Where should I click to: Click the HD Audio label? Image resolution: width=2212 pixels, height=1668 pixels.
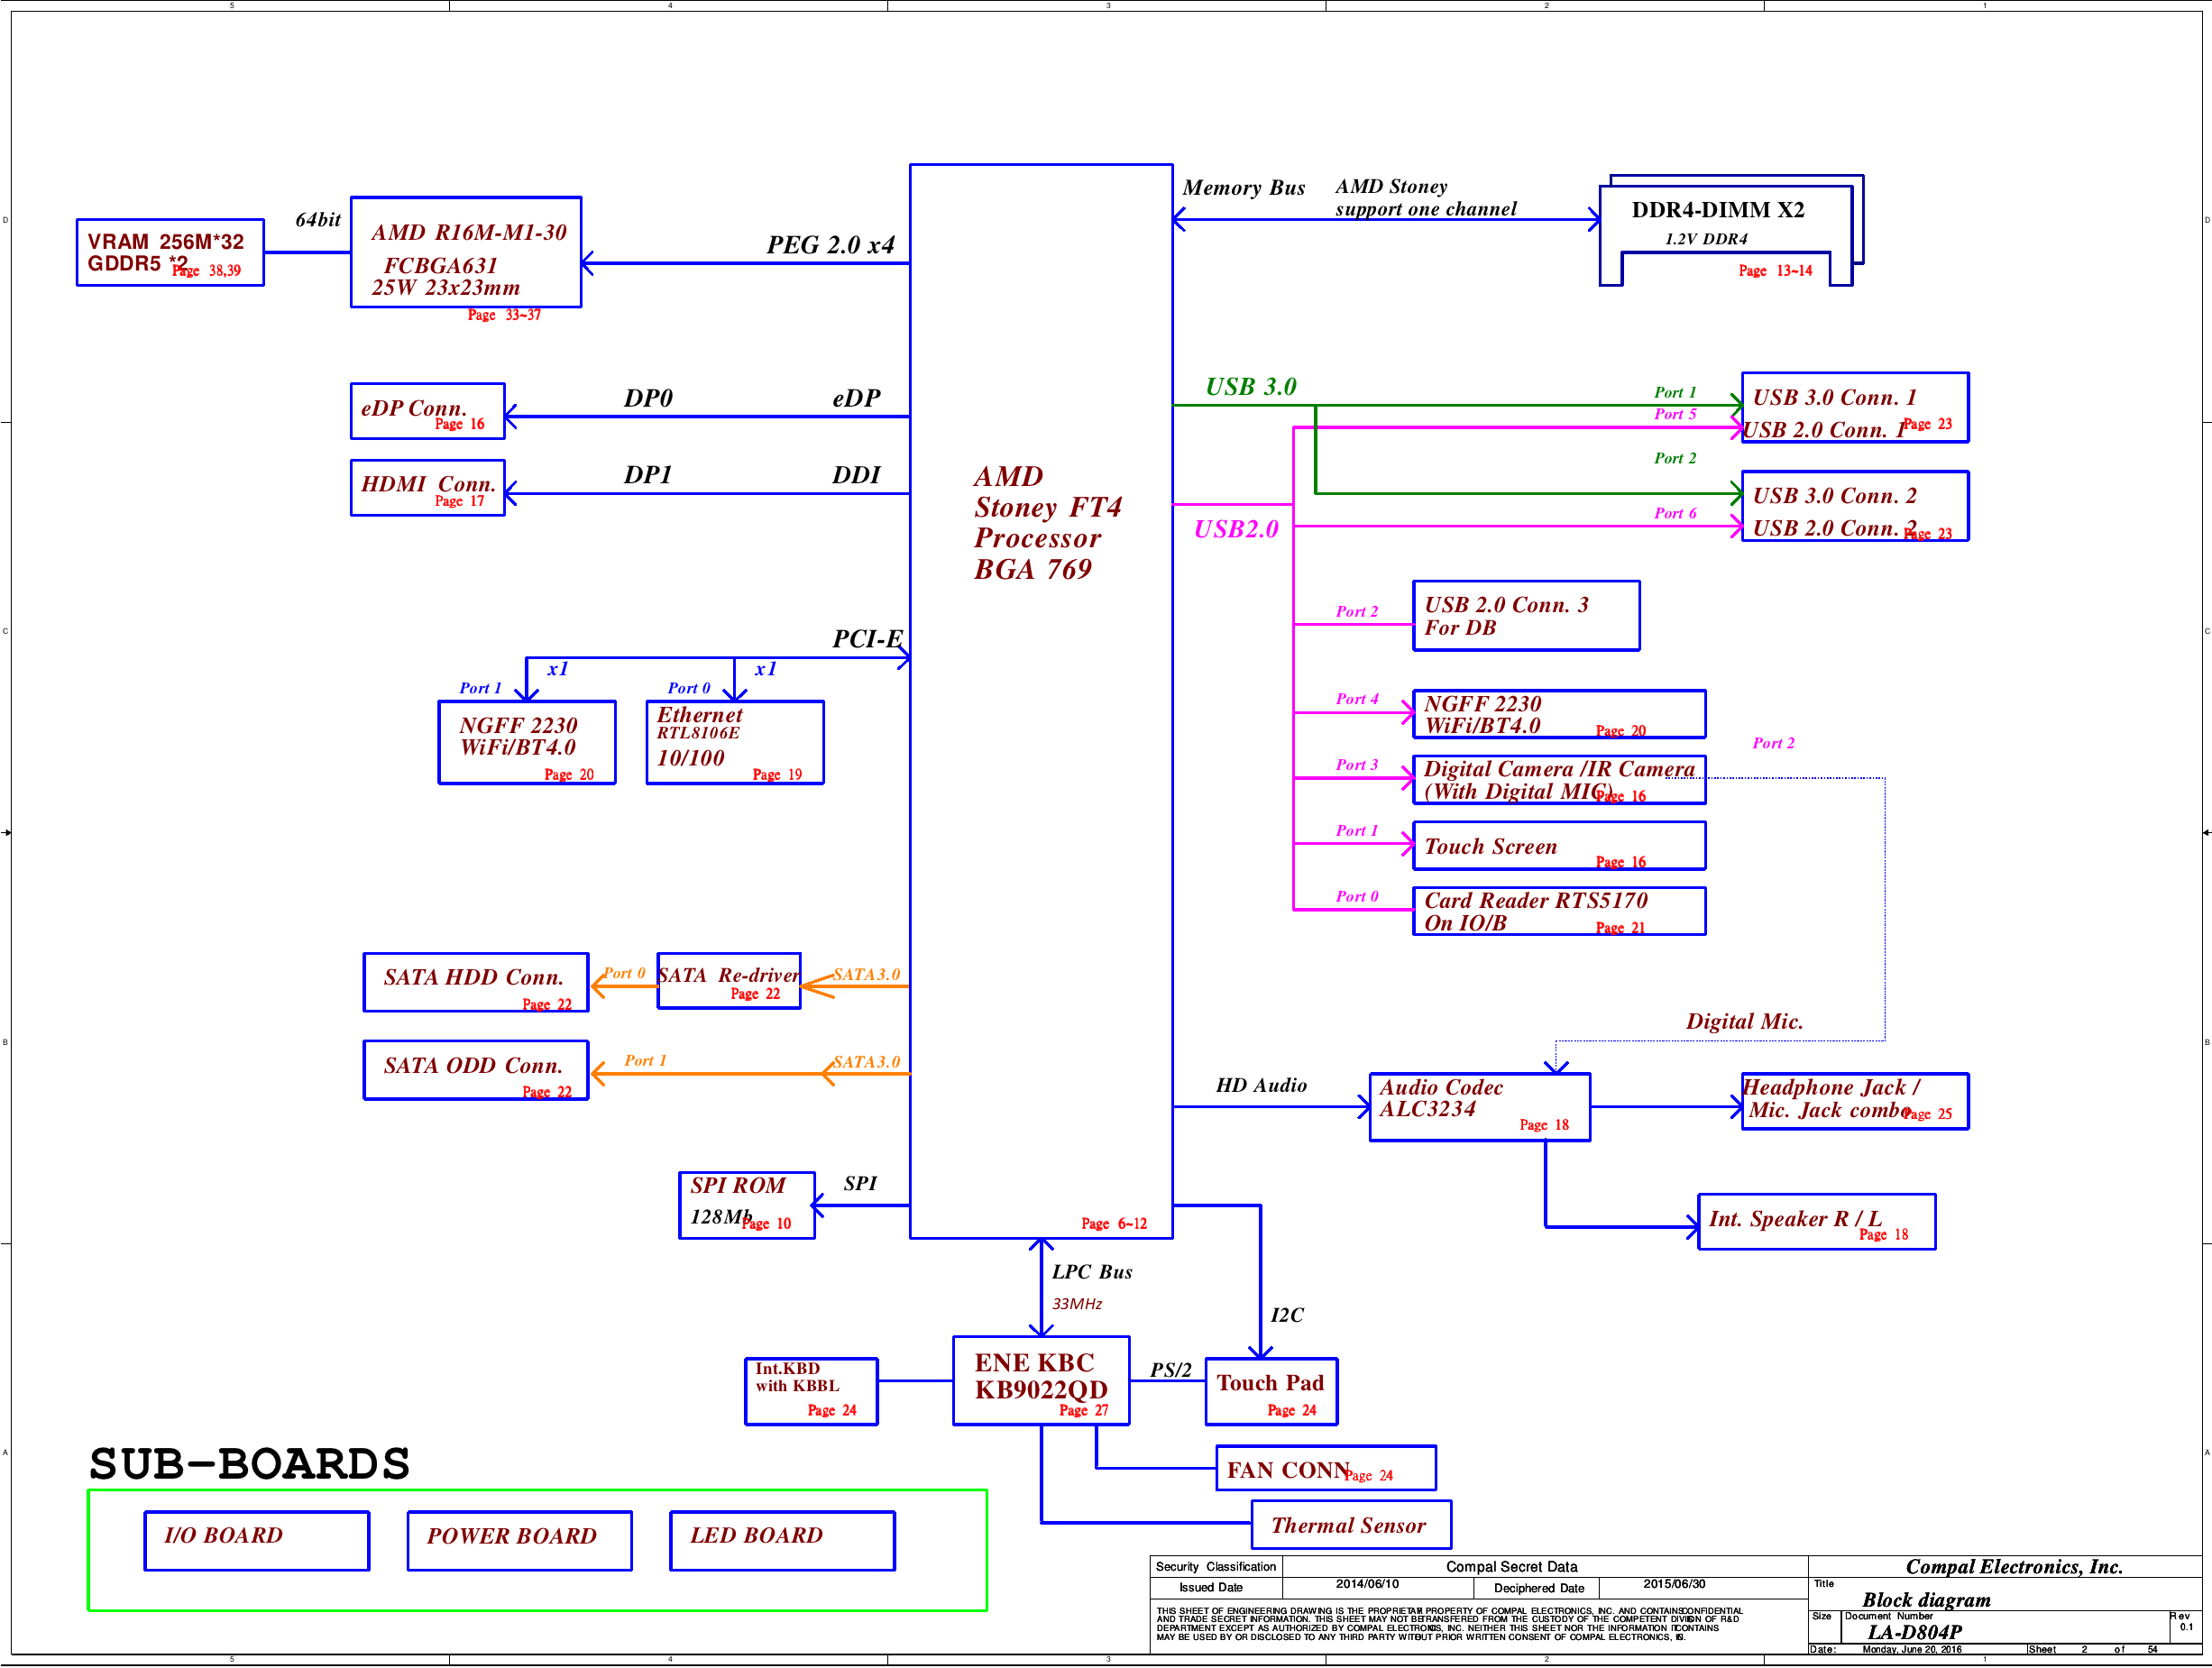tap(1261, 1085)
